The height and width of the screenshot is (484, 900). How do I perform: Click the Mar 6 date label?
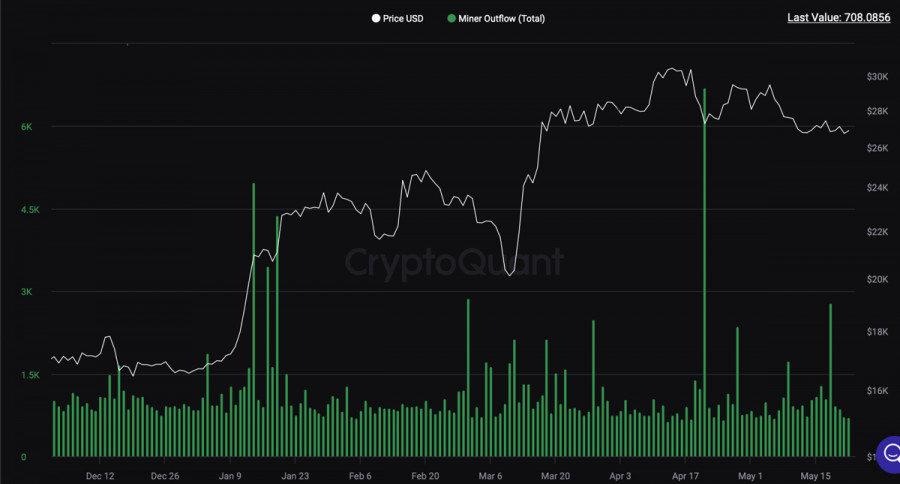(x=491, y=476)
